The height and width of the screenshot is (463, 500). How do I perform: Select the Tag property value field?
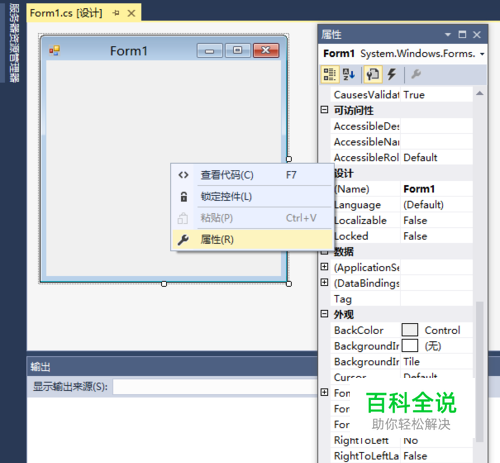point(436,299)
